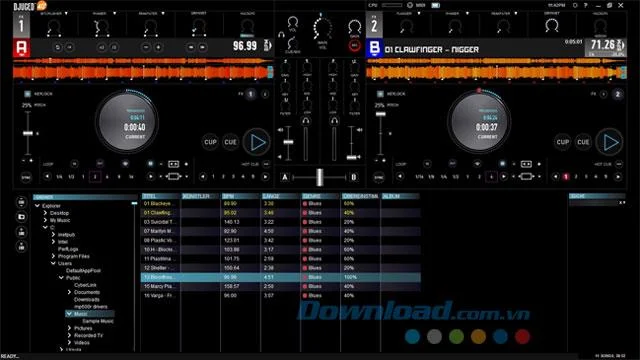640x360 pixels.
Task: Open first effect dropdown in FX 2
Action: click(419, 13)
